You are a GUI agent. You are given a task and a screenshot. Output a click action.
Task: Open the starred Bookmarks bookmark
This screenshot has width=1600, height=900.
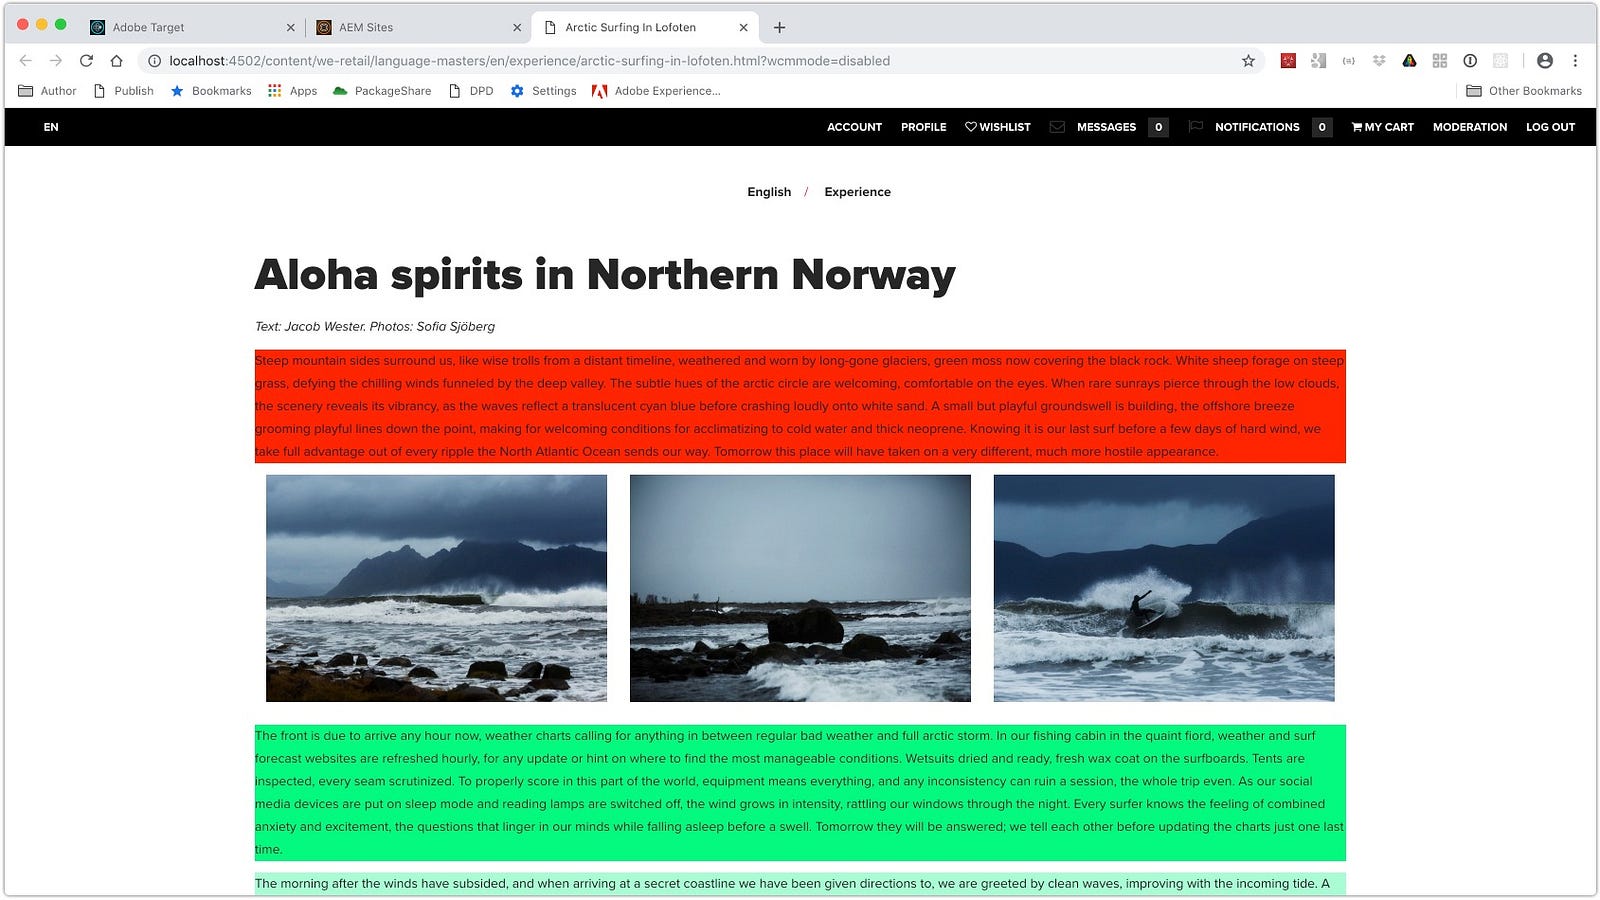(211, 91)
